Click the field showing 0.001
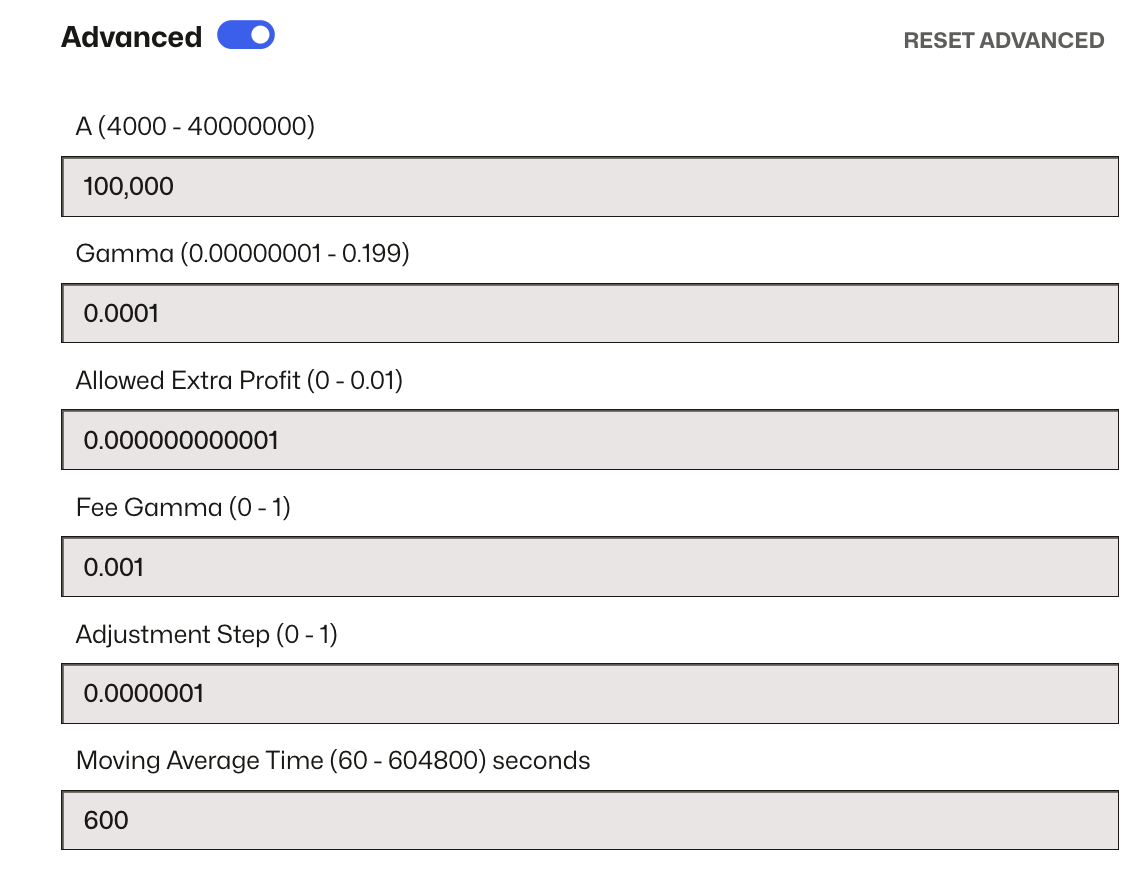 click(x=590, y=567)
